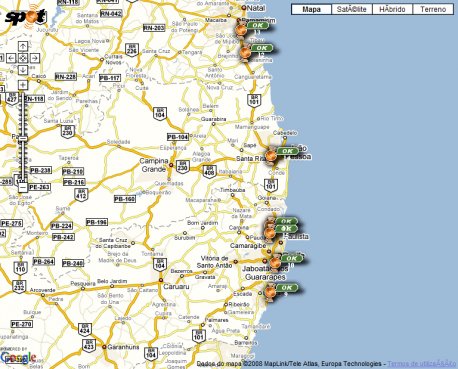Click the Spot logo

[x=26, y=16]
